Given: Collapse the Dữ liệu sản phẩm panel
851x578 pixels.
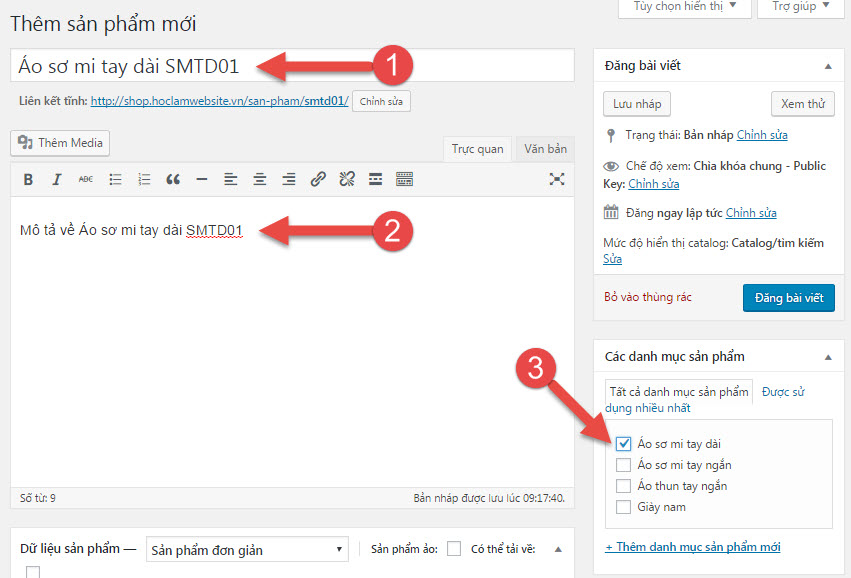Looking at the screenshot, I should (x=558, y=549).
